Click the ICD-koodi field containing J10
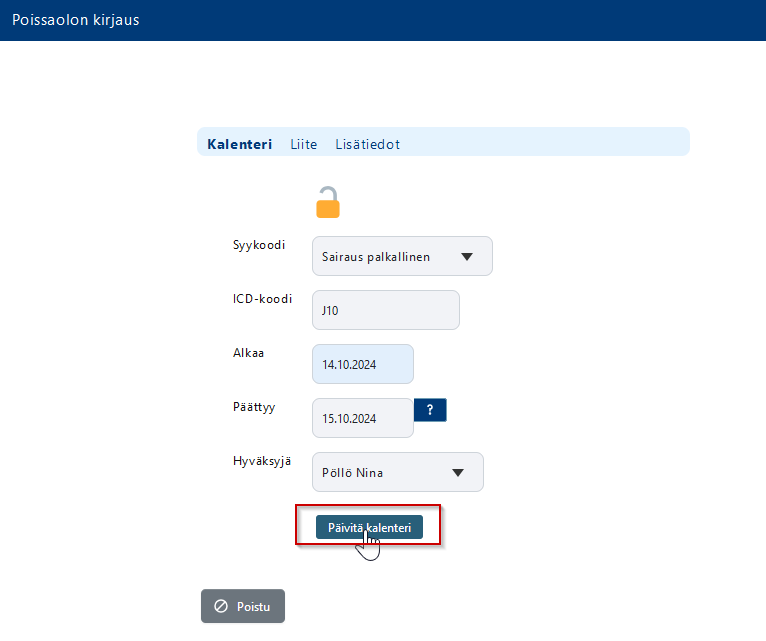This screenshot has height=641, width=766. pos(385,310)
